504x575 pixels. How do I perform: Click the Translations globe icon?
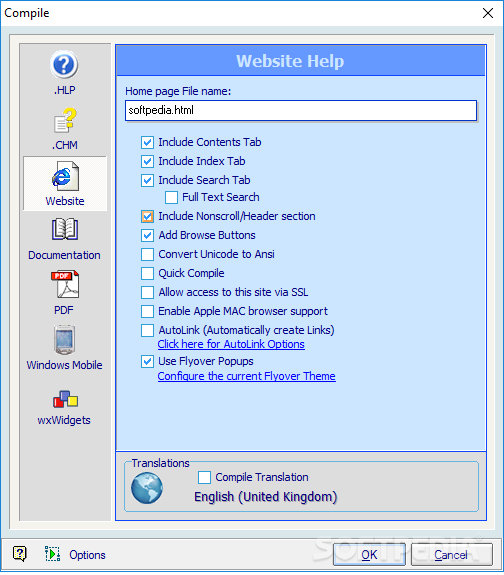(x=147, y=488)
